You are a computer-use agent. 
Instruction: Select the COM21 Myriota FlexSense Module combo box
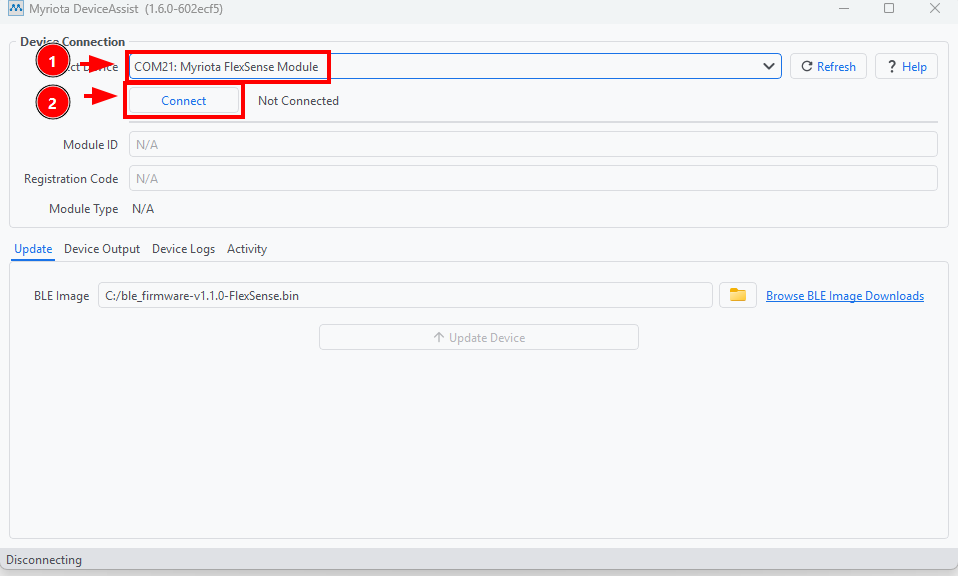click(455, 66)
